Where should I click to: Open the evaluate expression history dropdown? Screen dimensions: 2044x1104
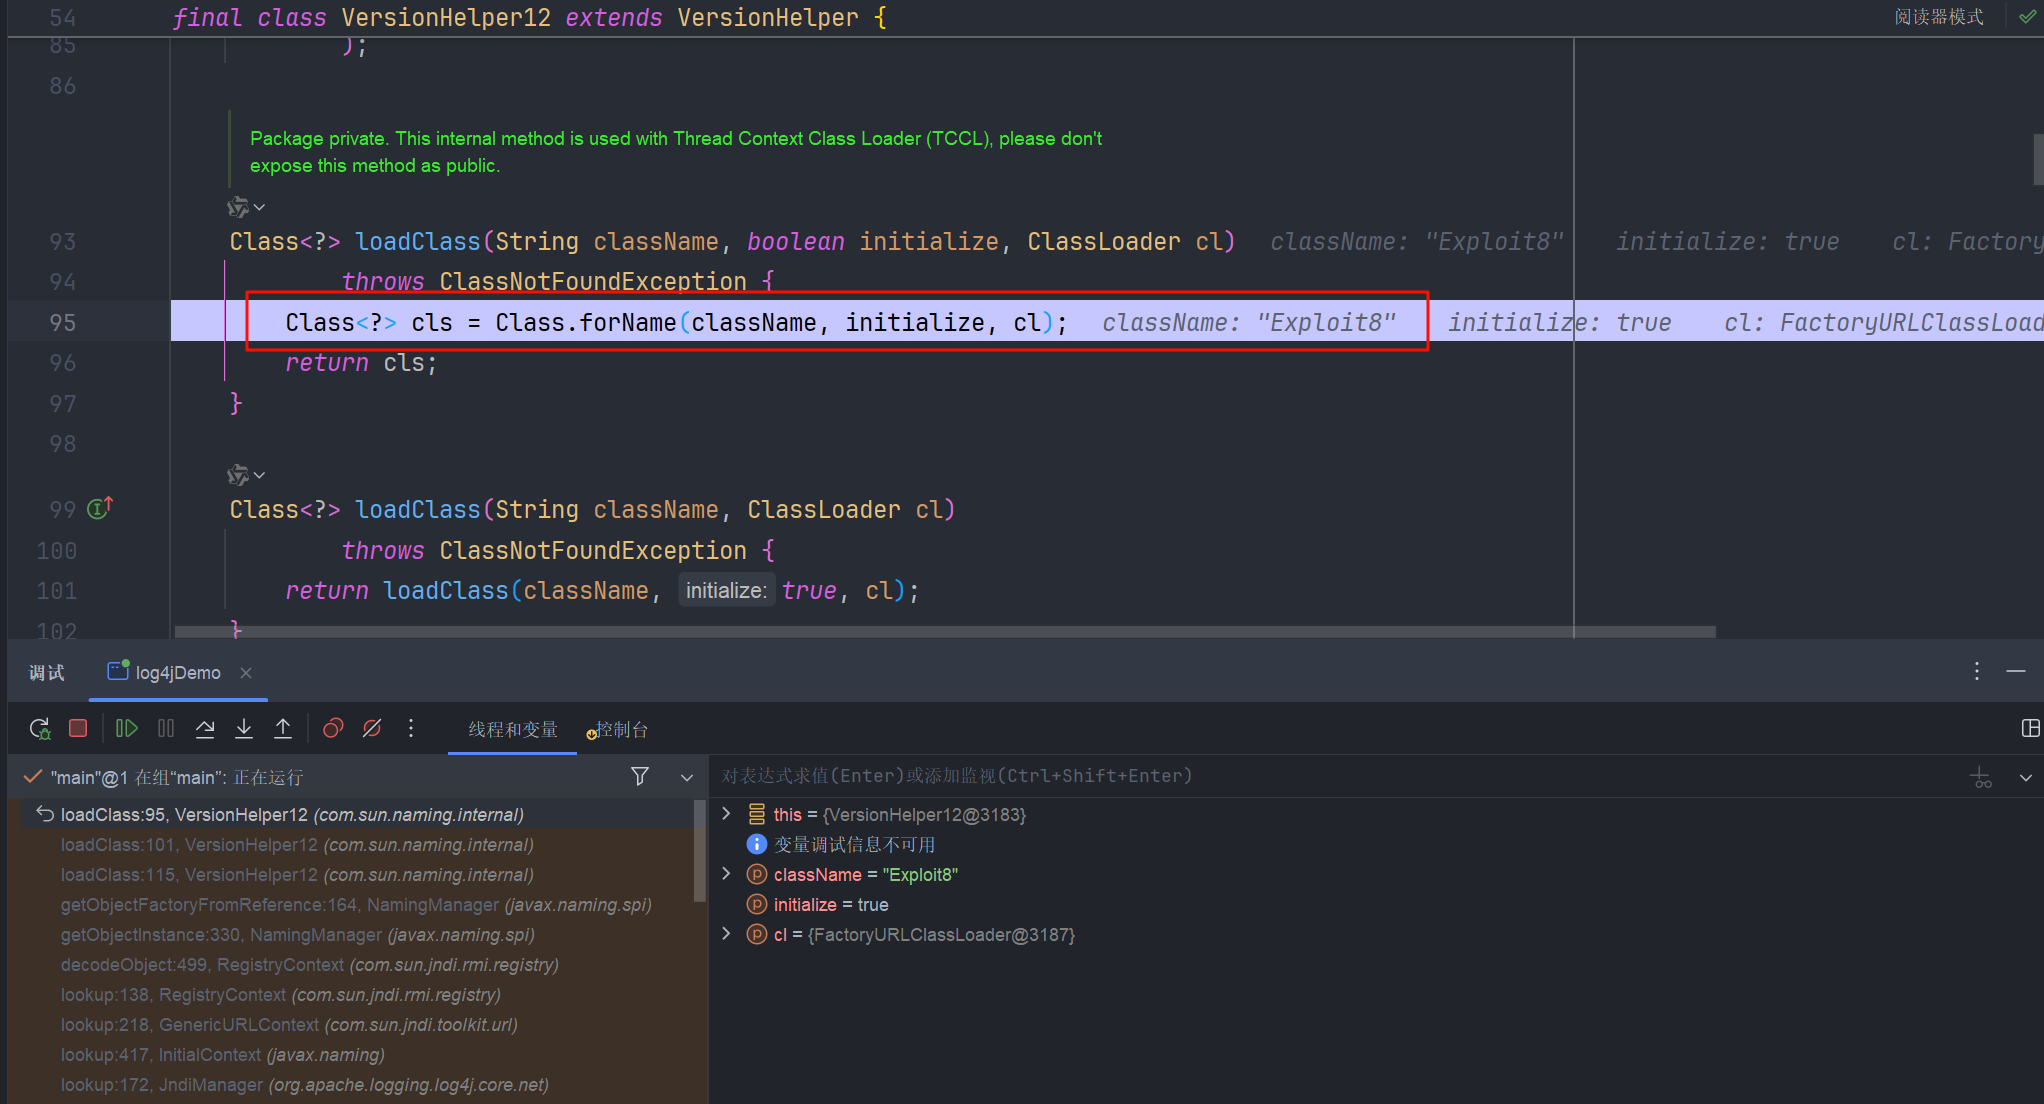2025,777
